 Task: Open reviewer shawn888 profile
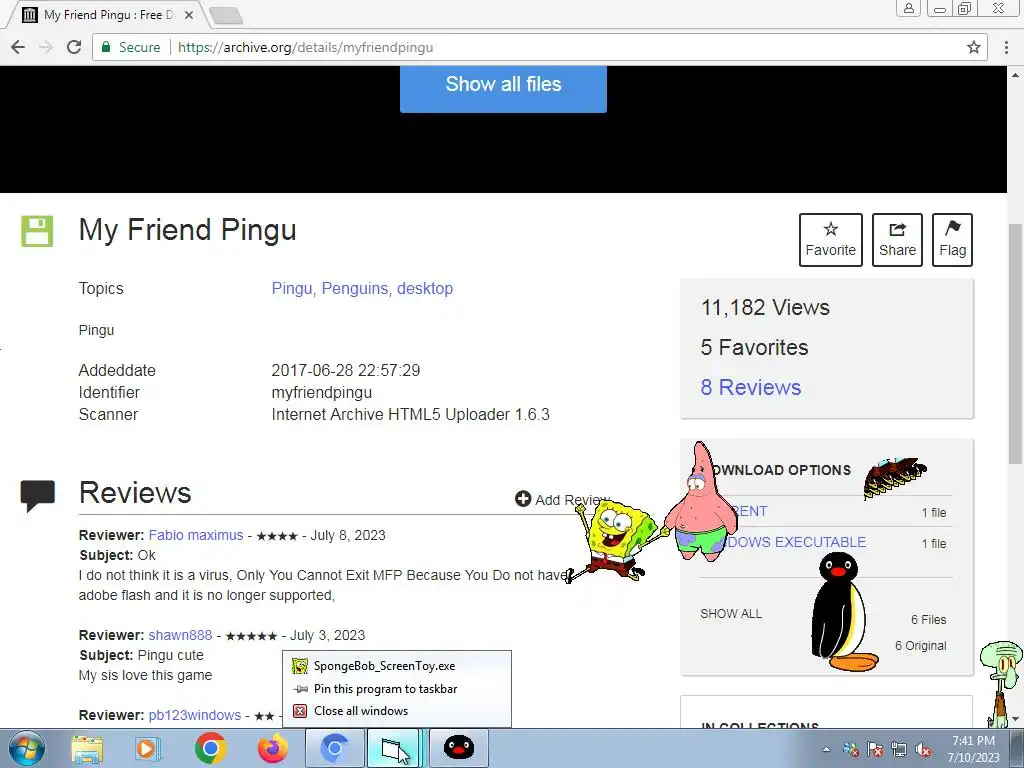click(x=180, y=635)
